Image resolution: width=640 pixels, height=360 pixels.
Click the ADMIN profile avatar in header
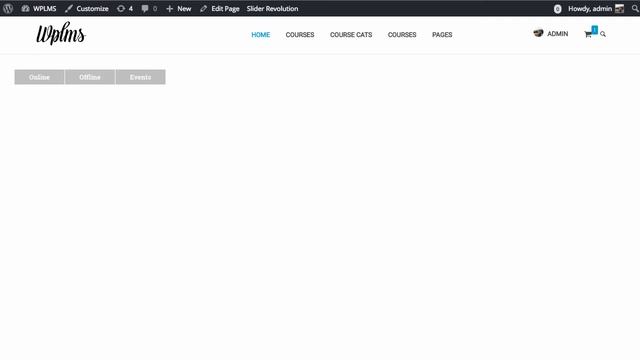click(x=538, y=33)
